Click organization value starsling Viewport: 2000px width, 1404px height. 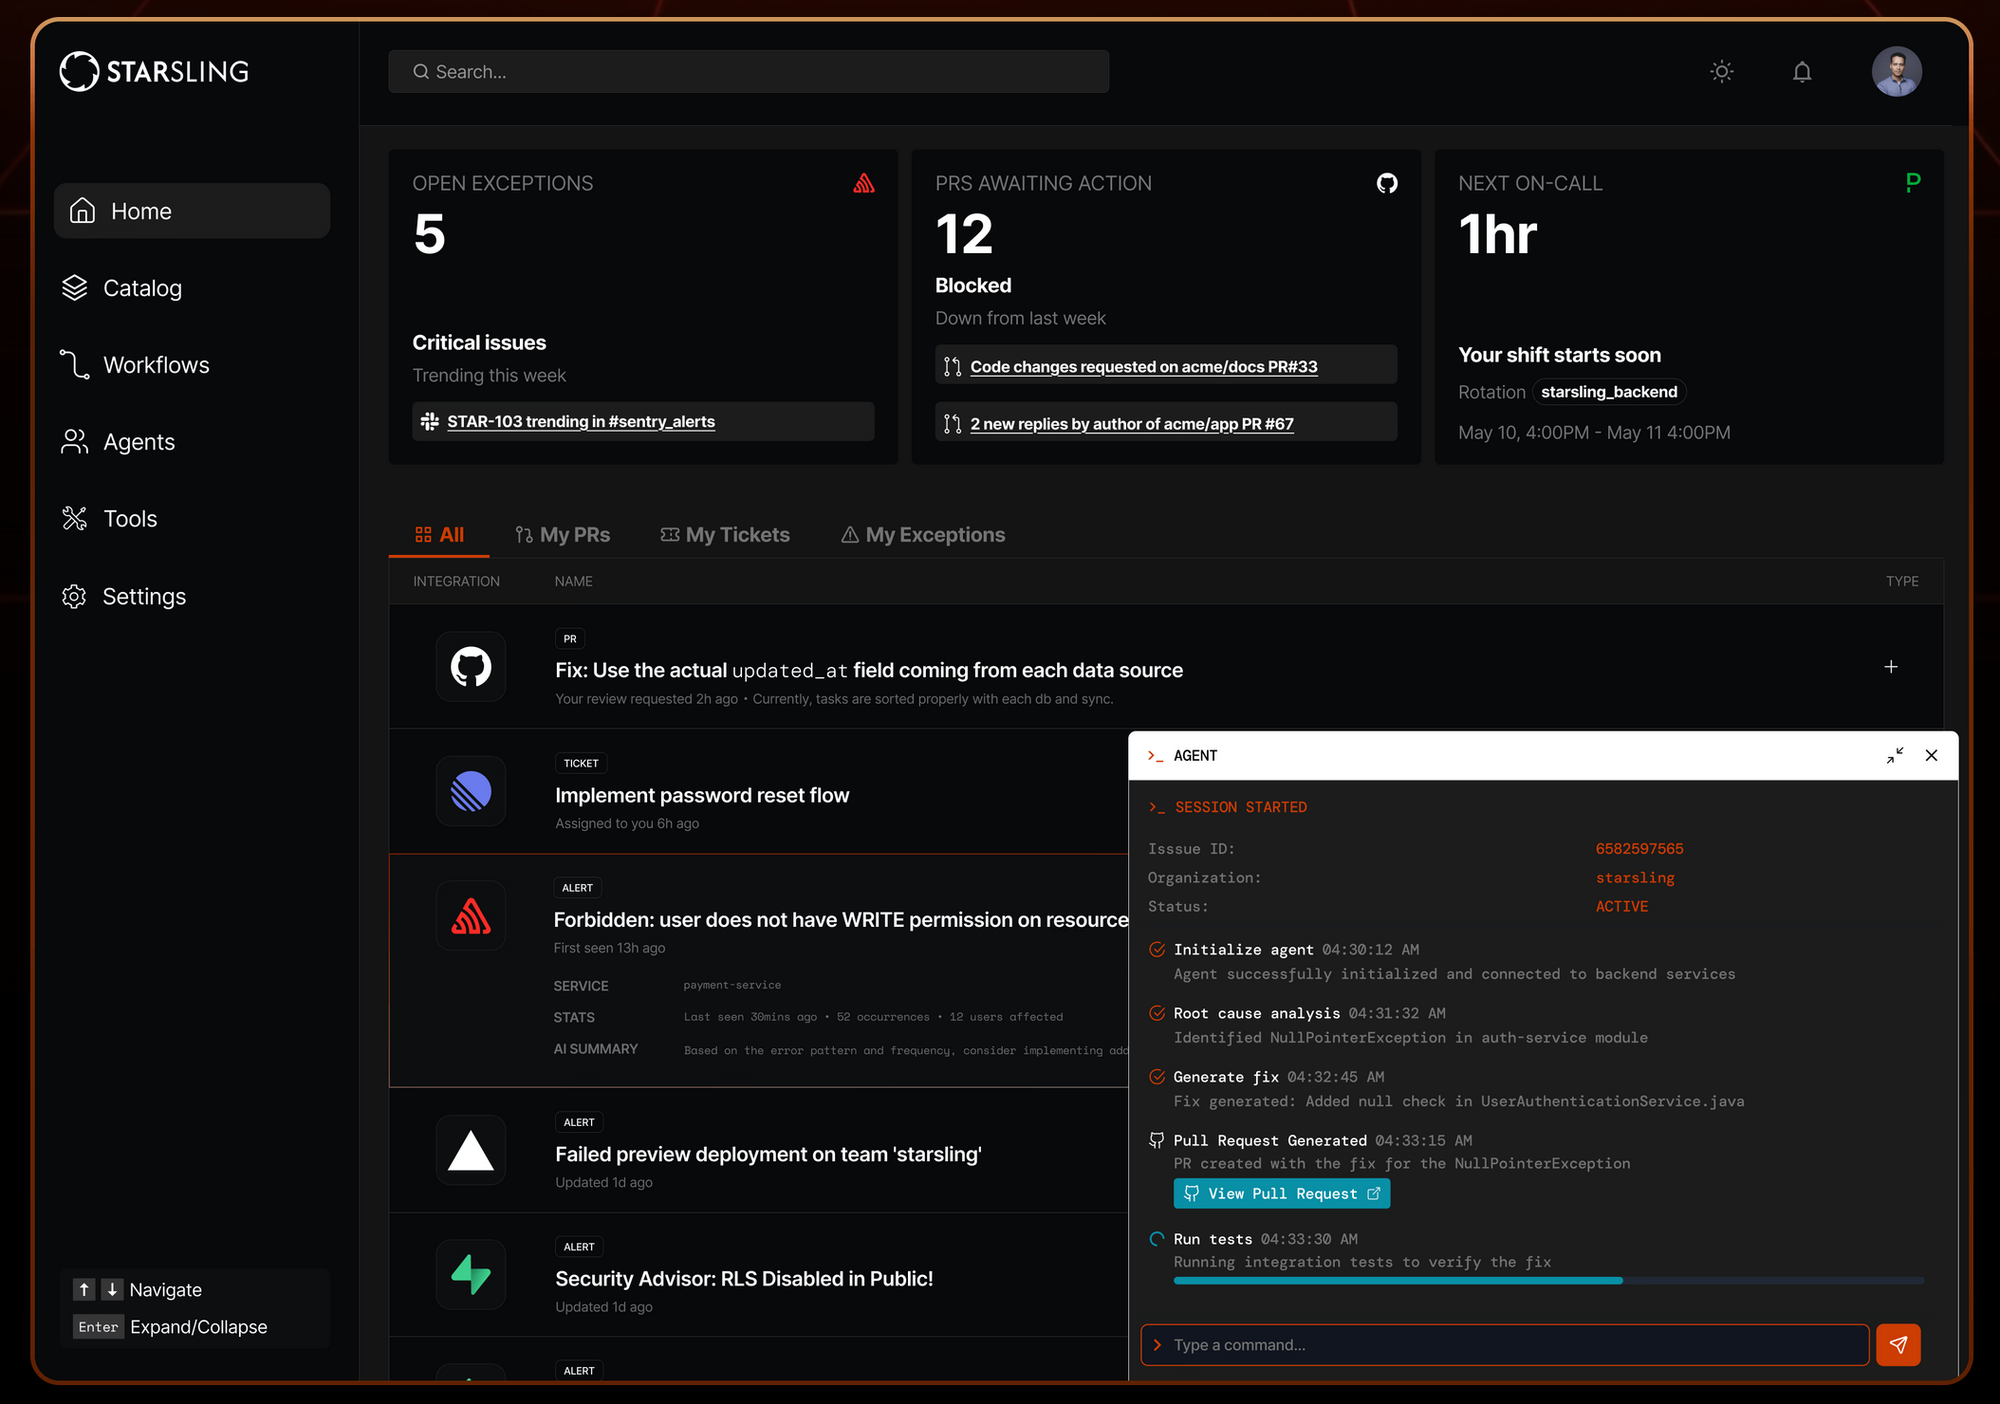(x=1635, y=878)
